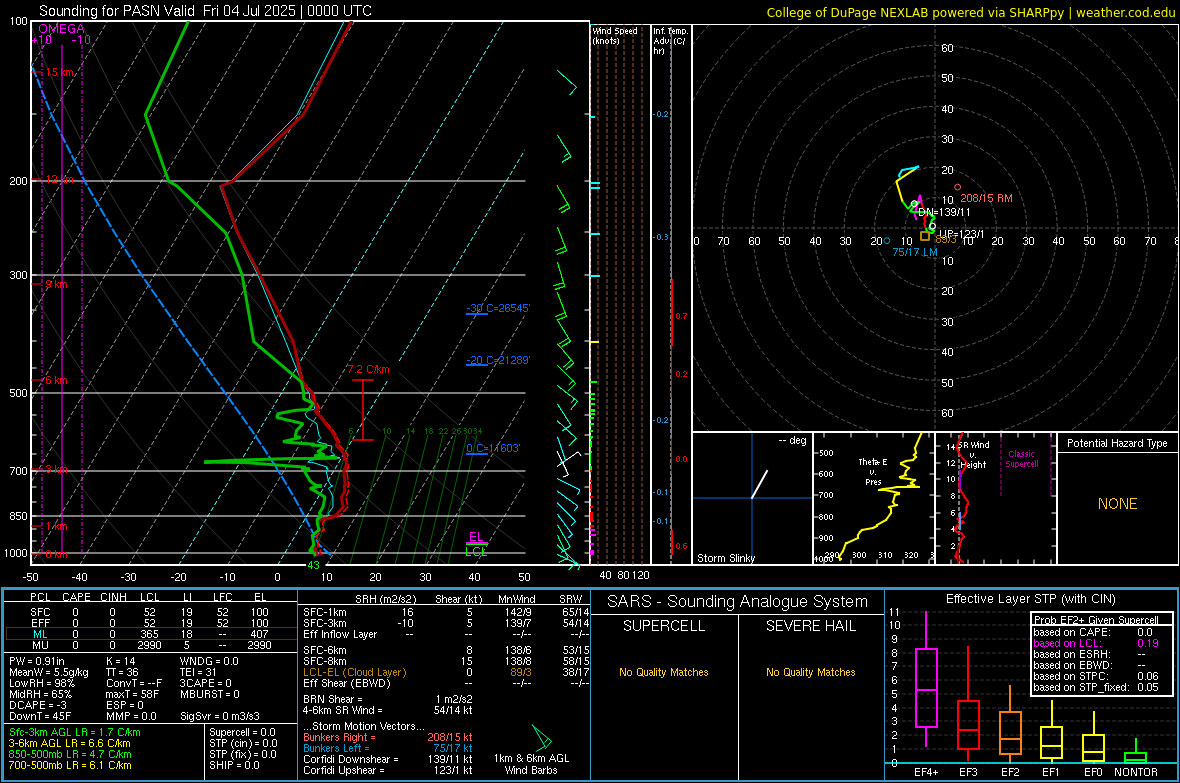Click the green 'LCL' label on skew-T

tap(476, 551)
